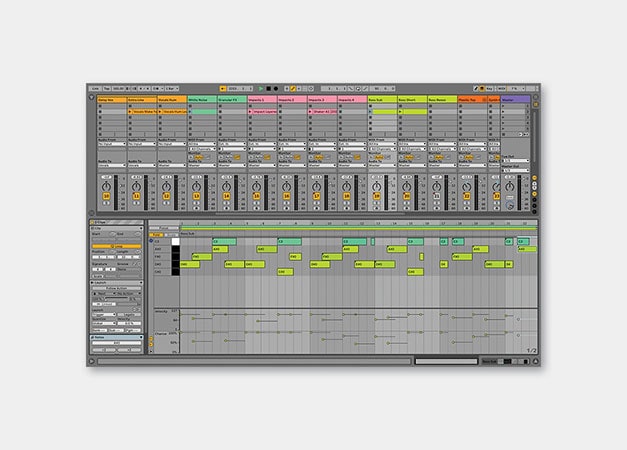Toggle the transport Loop switch icon
Image resolution: width=627 pixels, height=450 pixels.
358,88
